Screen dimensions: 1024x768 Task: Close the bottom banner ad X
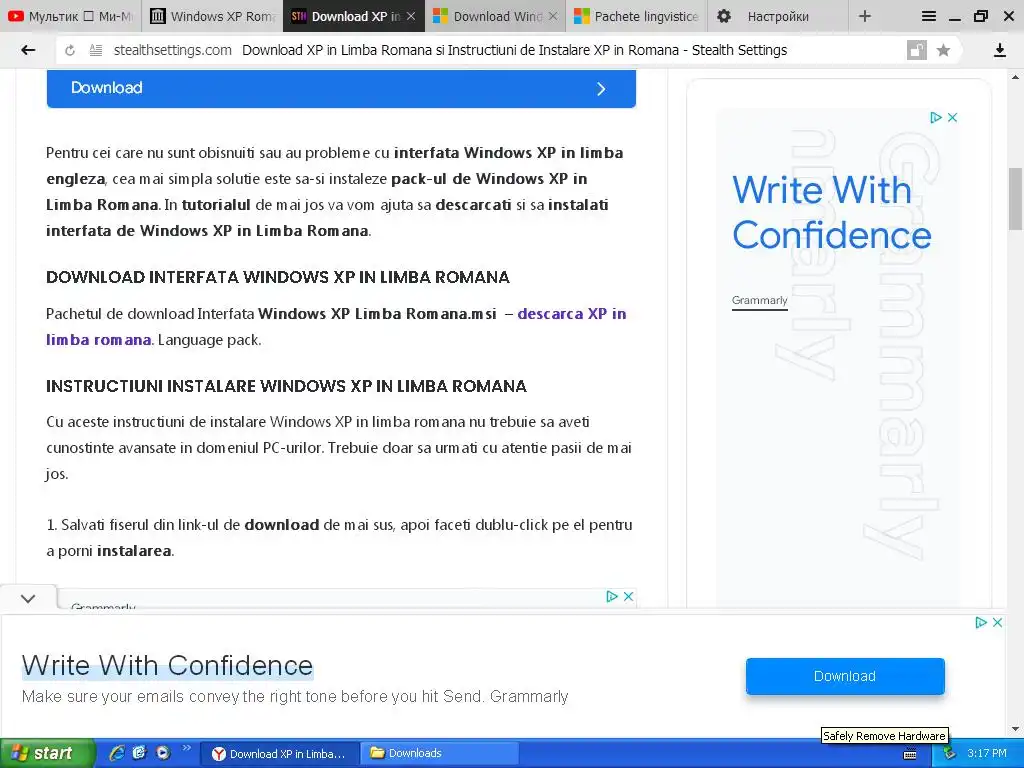pyautogui.click(x=997, y=622)
